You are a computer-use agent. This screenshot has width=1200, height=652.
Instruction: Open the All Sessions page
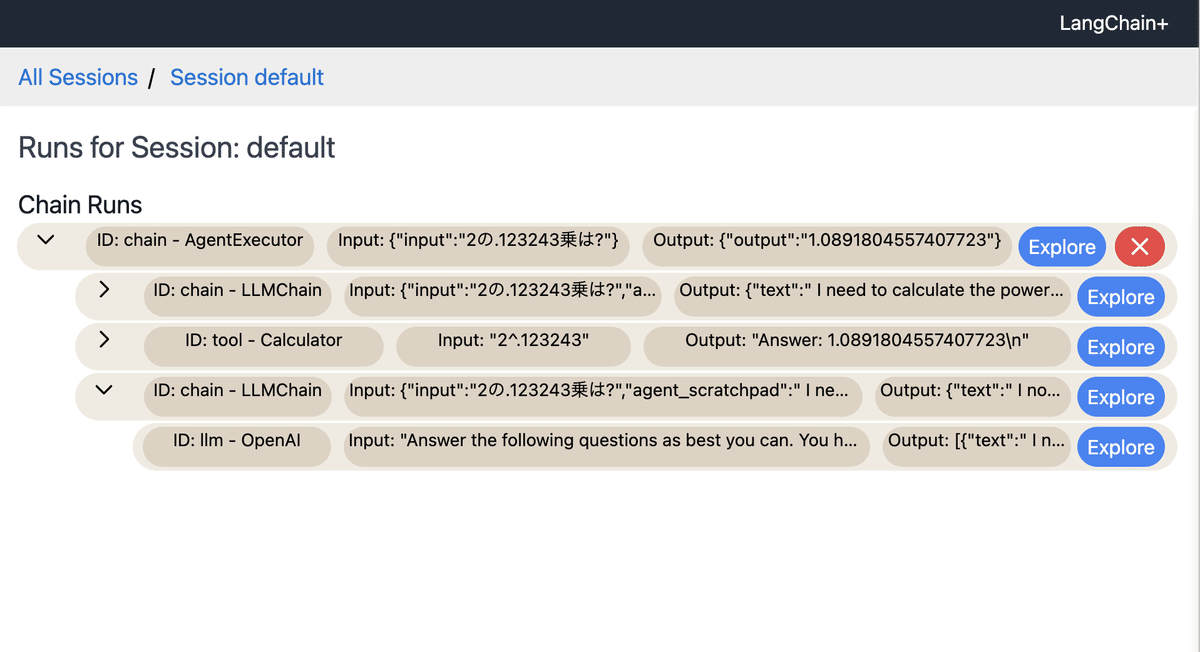(78, 77)
